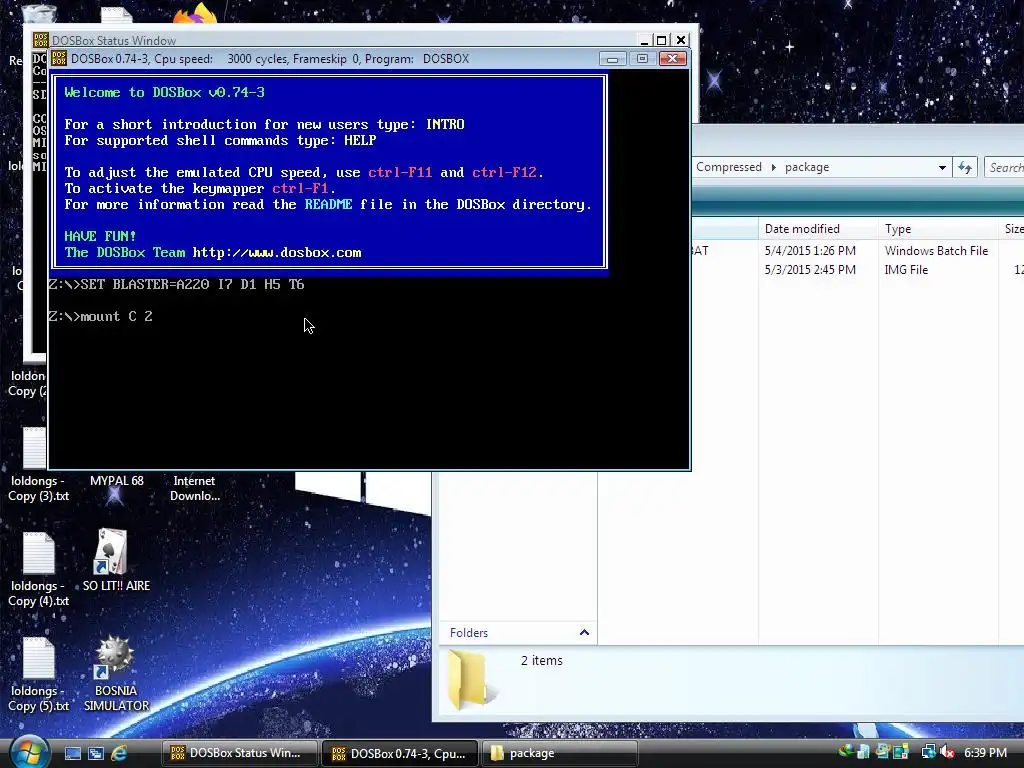This screenshot has width=1024, height=768.
Task: Click the Welcome to DOSBox v0.74-3 heading
Action: (165, 93)
